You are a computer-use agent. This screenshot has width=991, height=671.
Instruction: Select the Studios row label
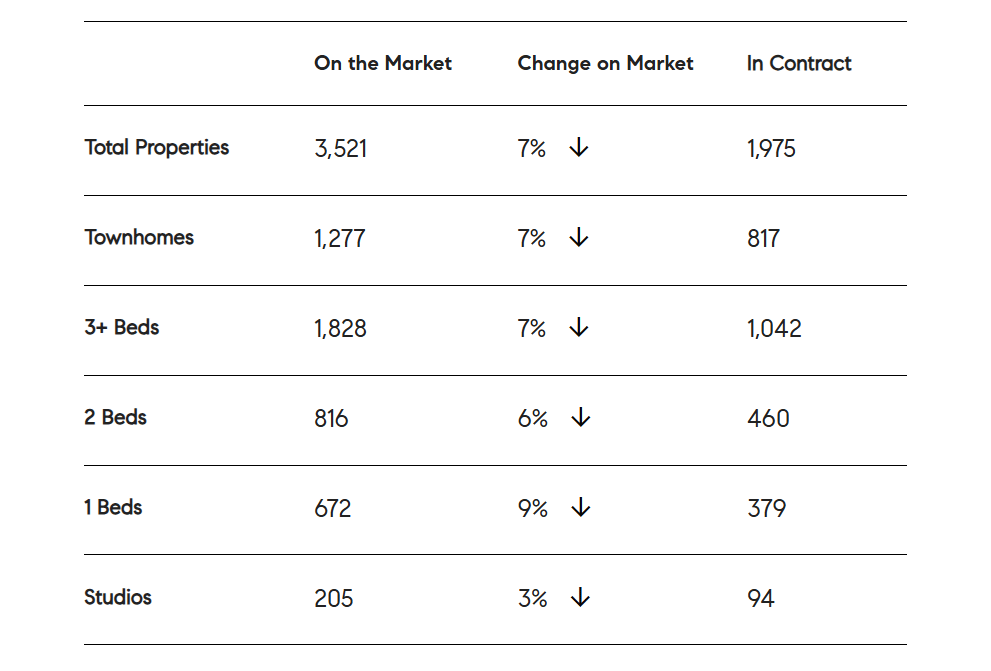point(118,598)
